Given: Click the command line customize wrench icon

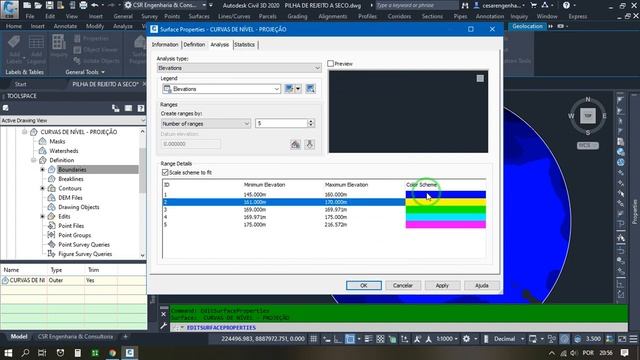Looking at the screenshot, I should tap(163, 326).
